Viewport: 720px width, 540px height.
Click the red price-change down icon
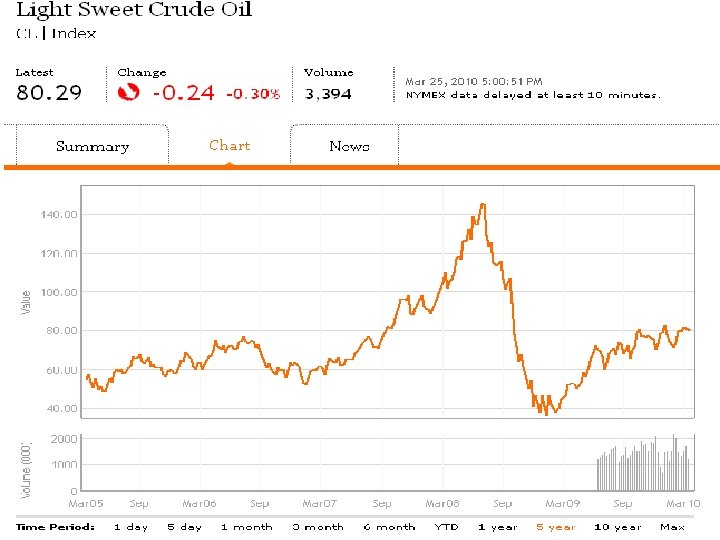click(128, 93)
